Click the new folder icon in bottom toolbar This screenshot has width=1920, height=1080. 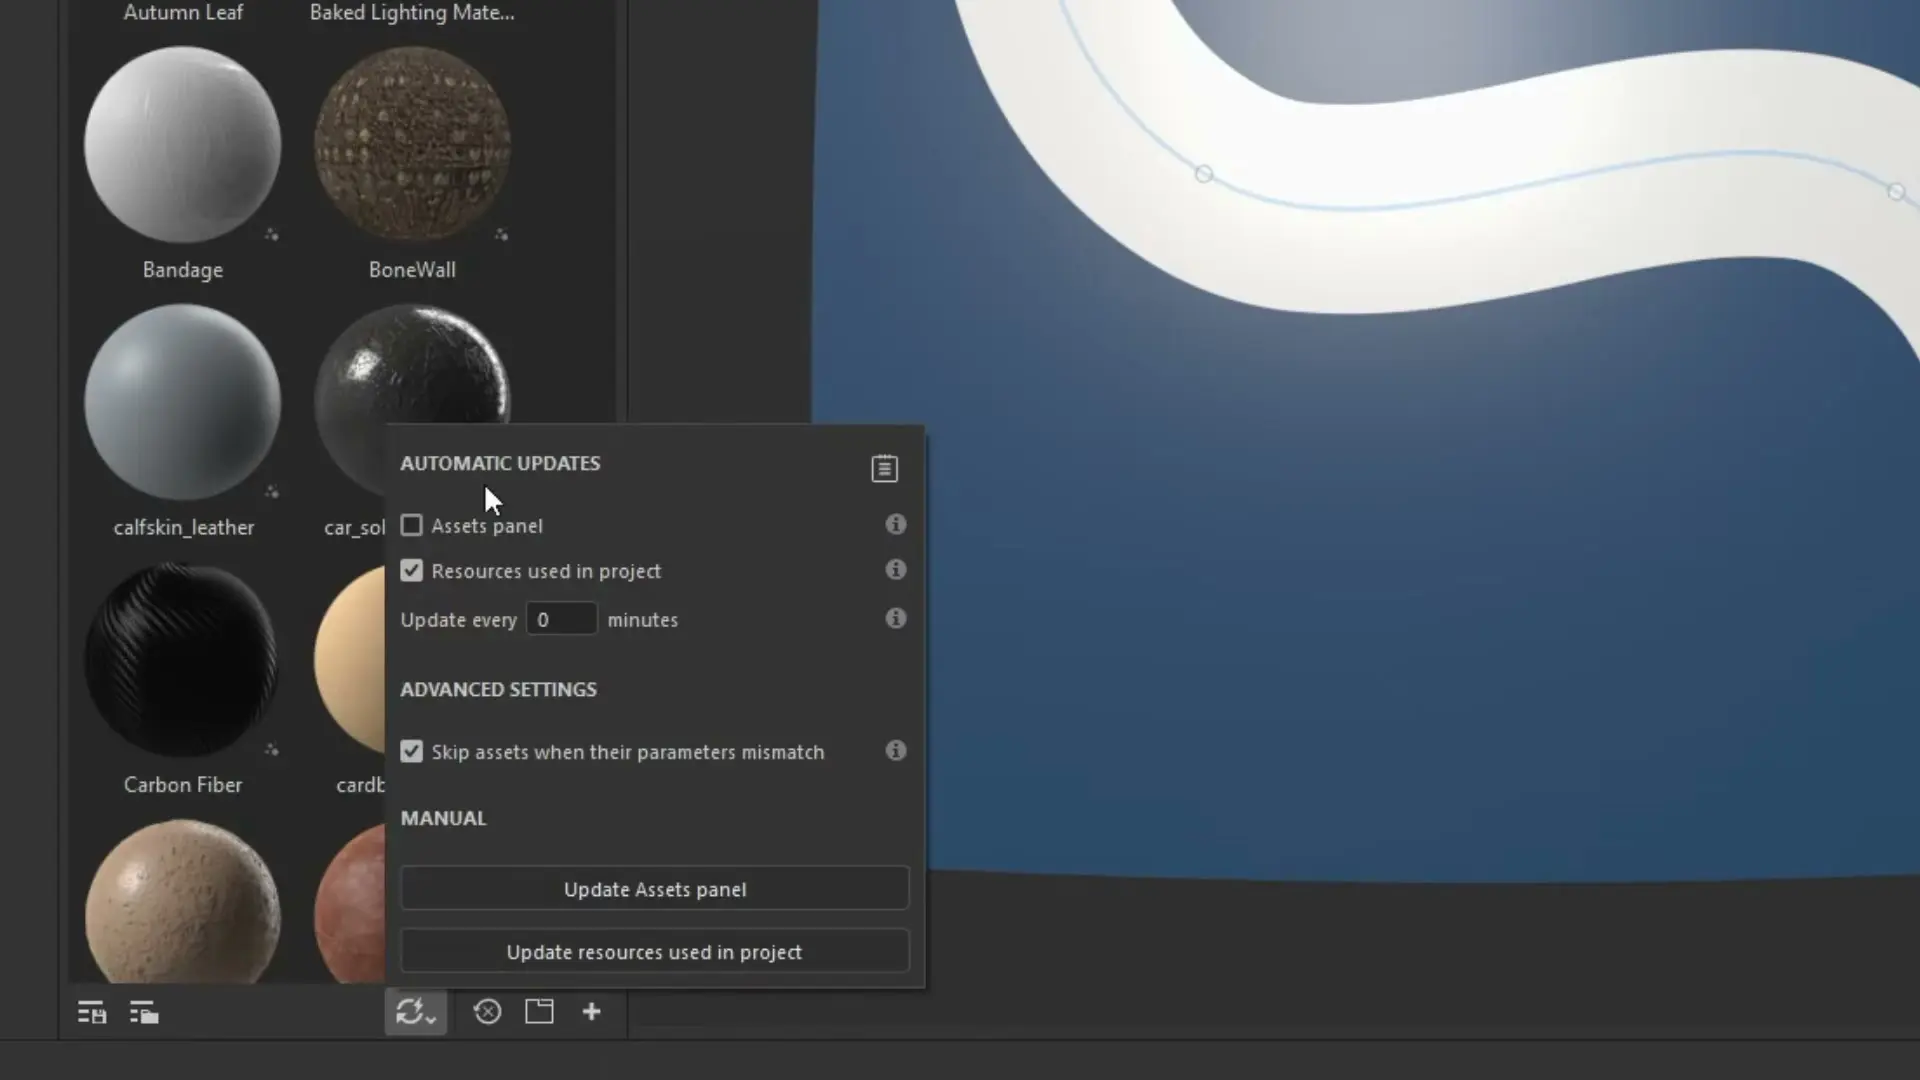point(539,1011)
